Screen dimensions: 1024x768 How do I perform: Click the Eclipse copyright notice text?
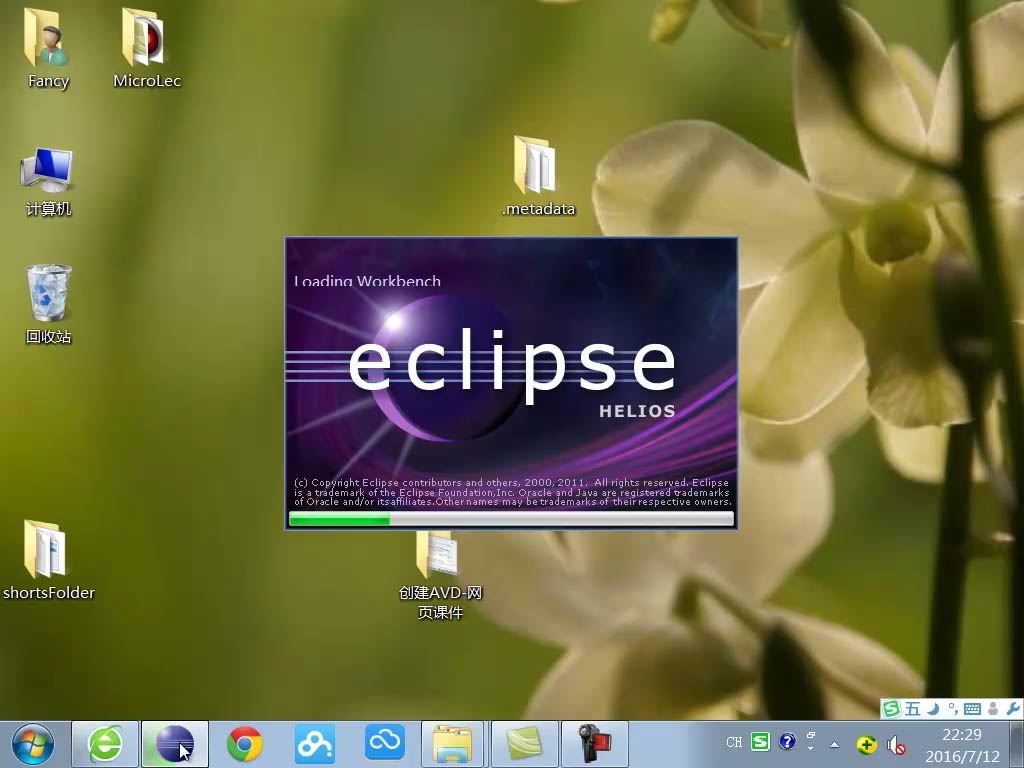point(513,492)
